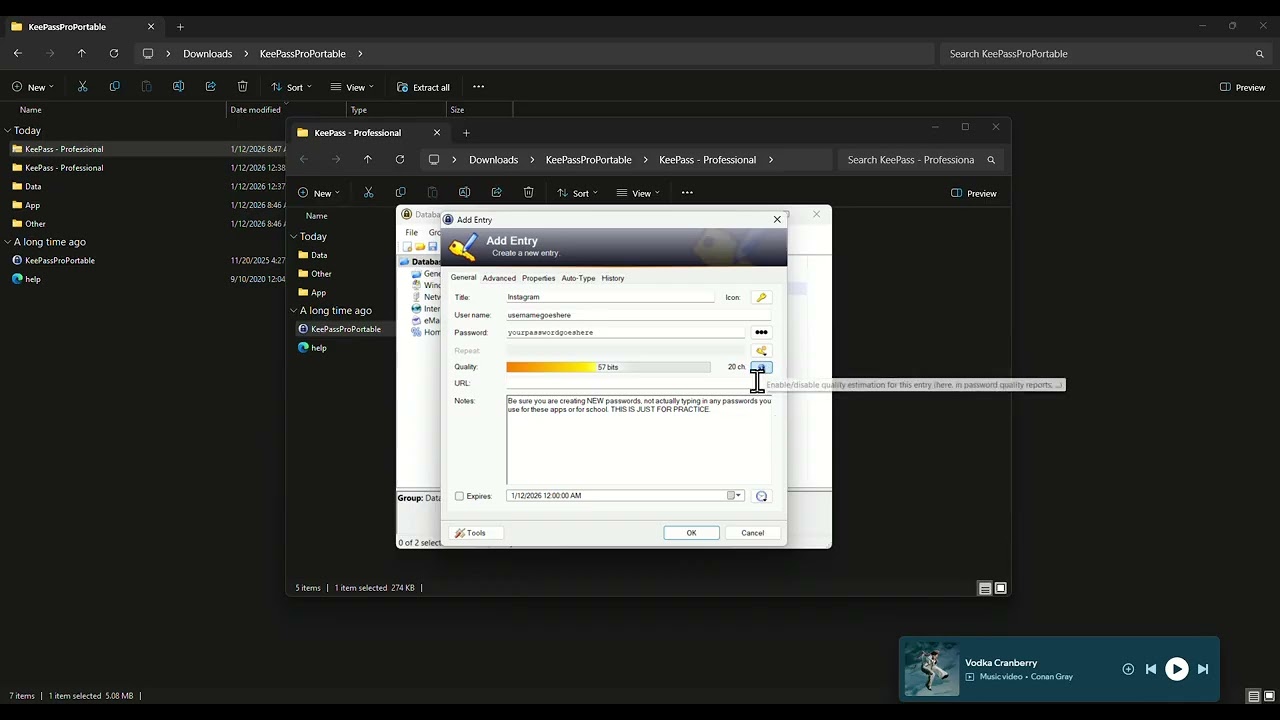Click the Password field

coord(625,332)
